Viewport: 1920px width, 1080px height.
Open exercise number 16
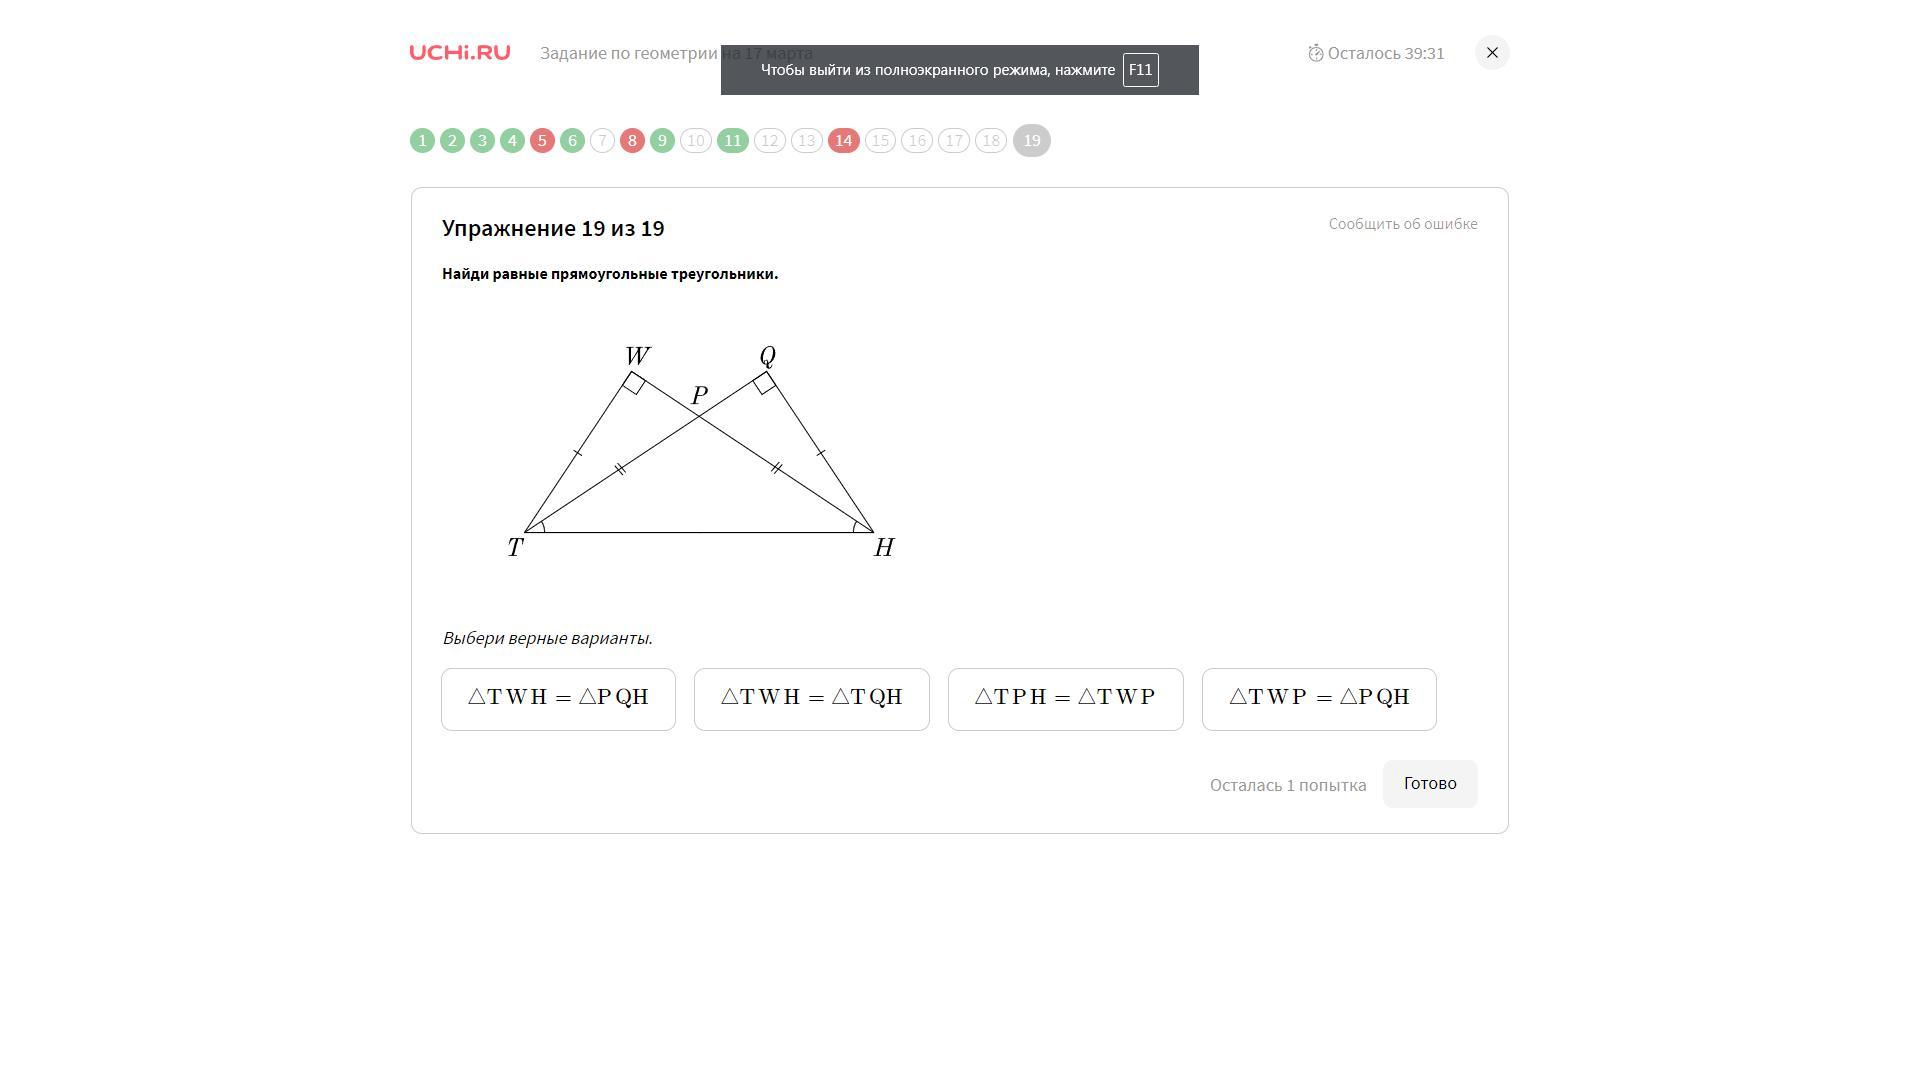tap(917, 141)
